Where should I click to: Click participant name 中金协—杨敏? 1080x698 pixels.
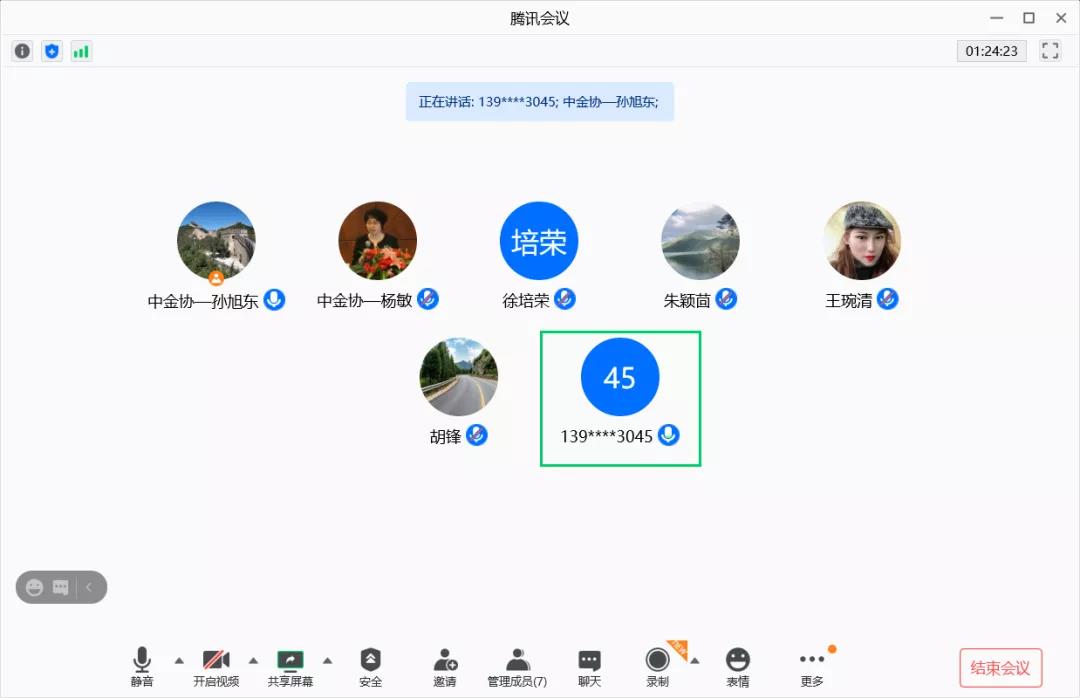coord(364,300)
